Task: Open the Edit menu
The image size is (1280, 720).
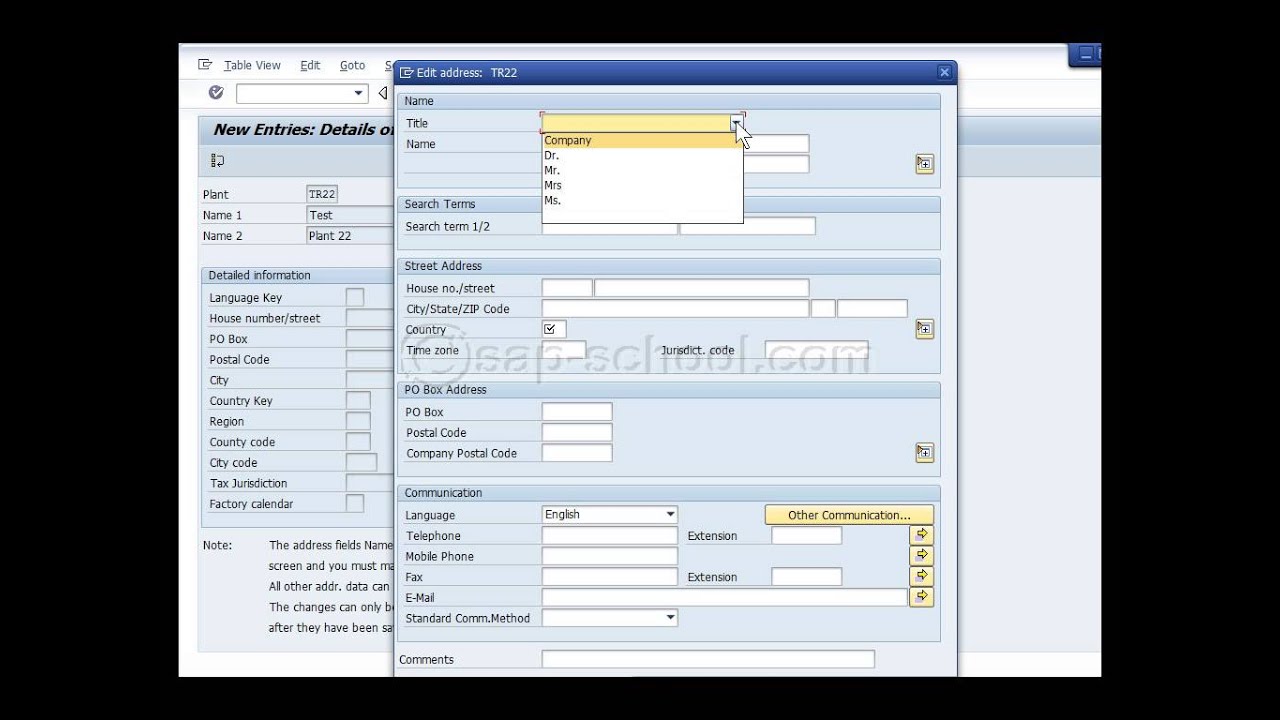Action: (310, 65)
